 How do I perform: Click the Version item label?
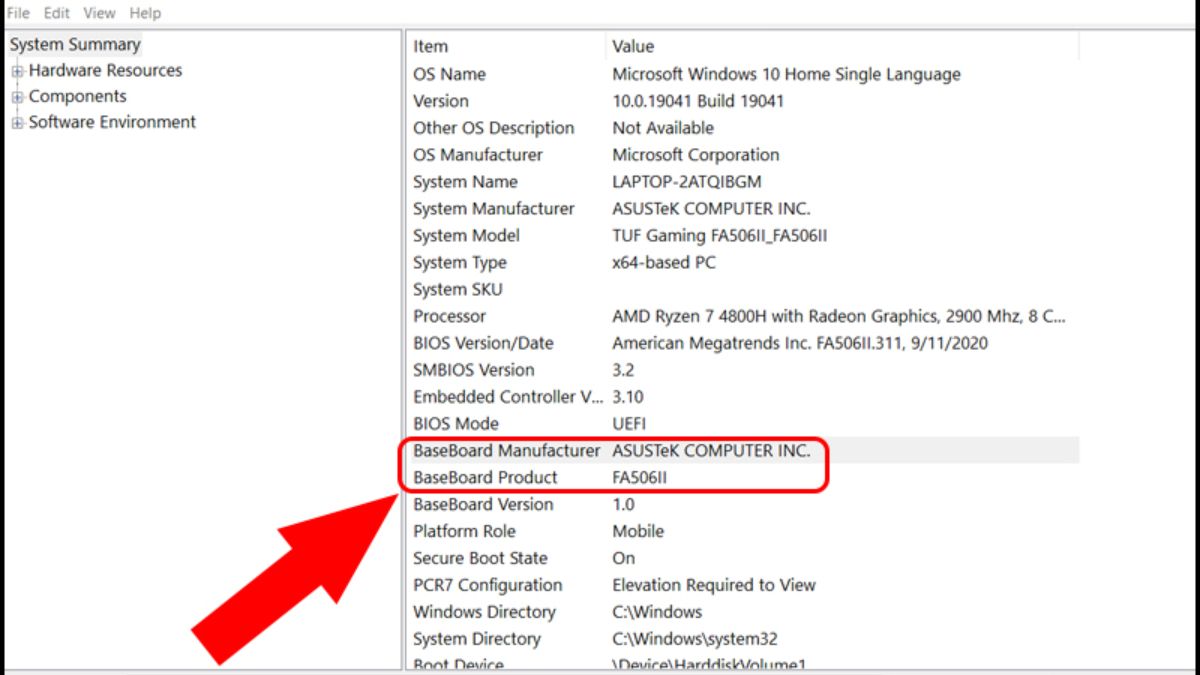tap(440, 101)
